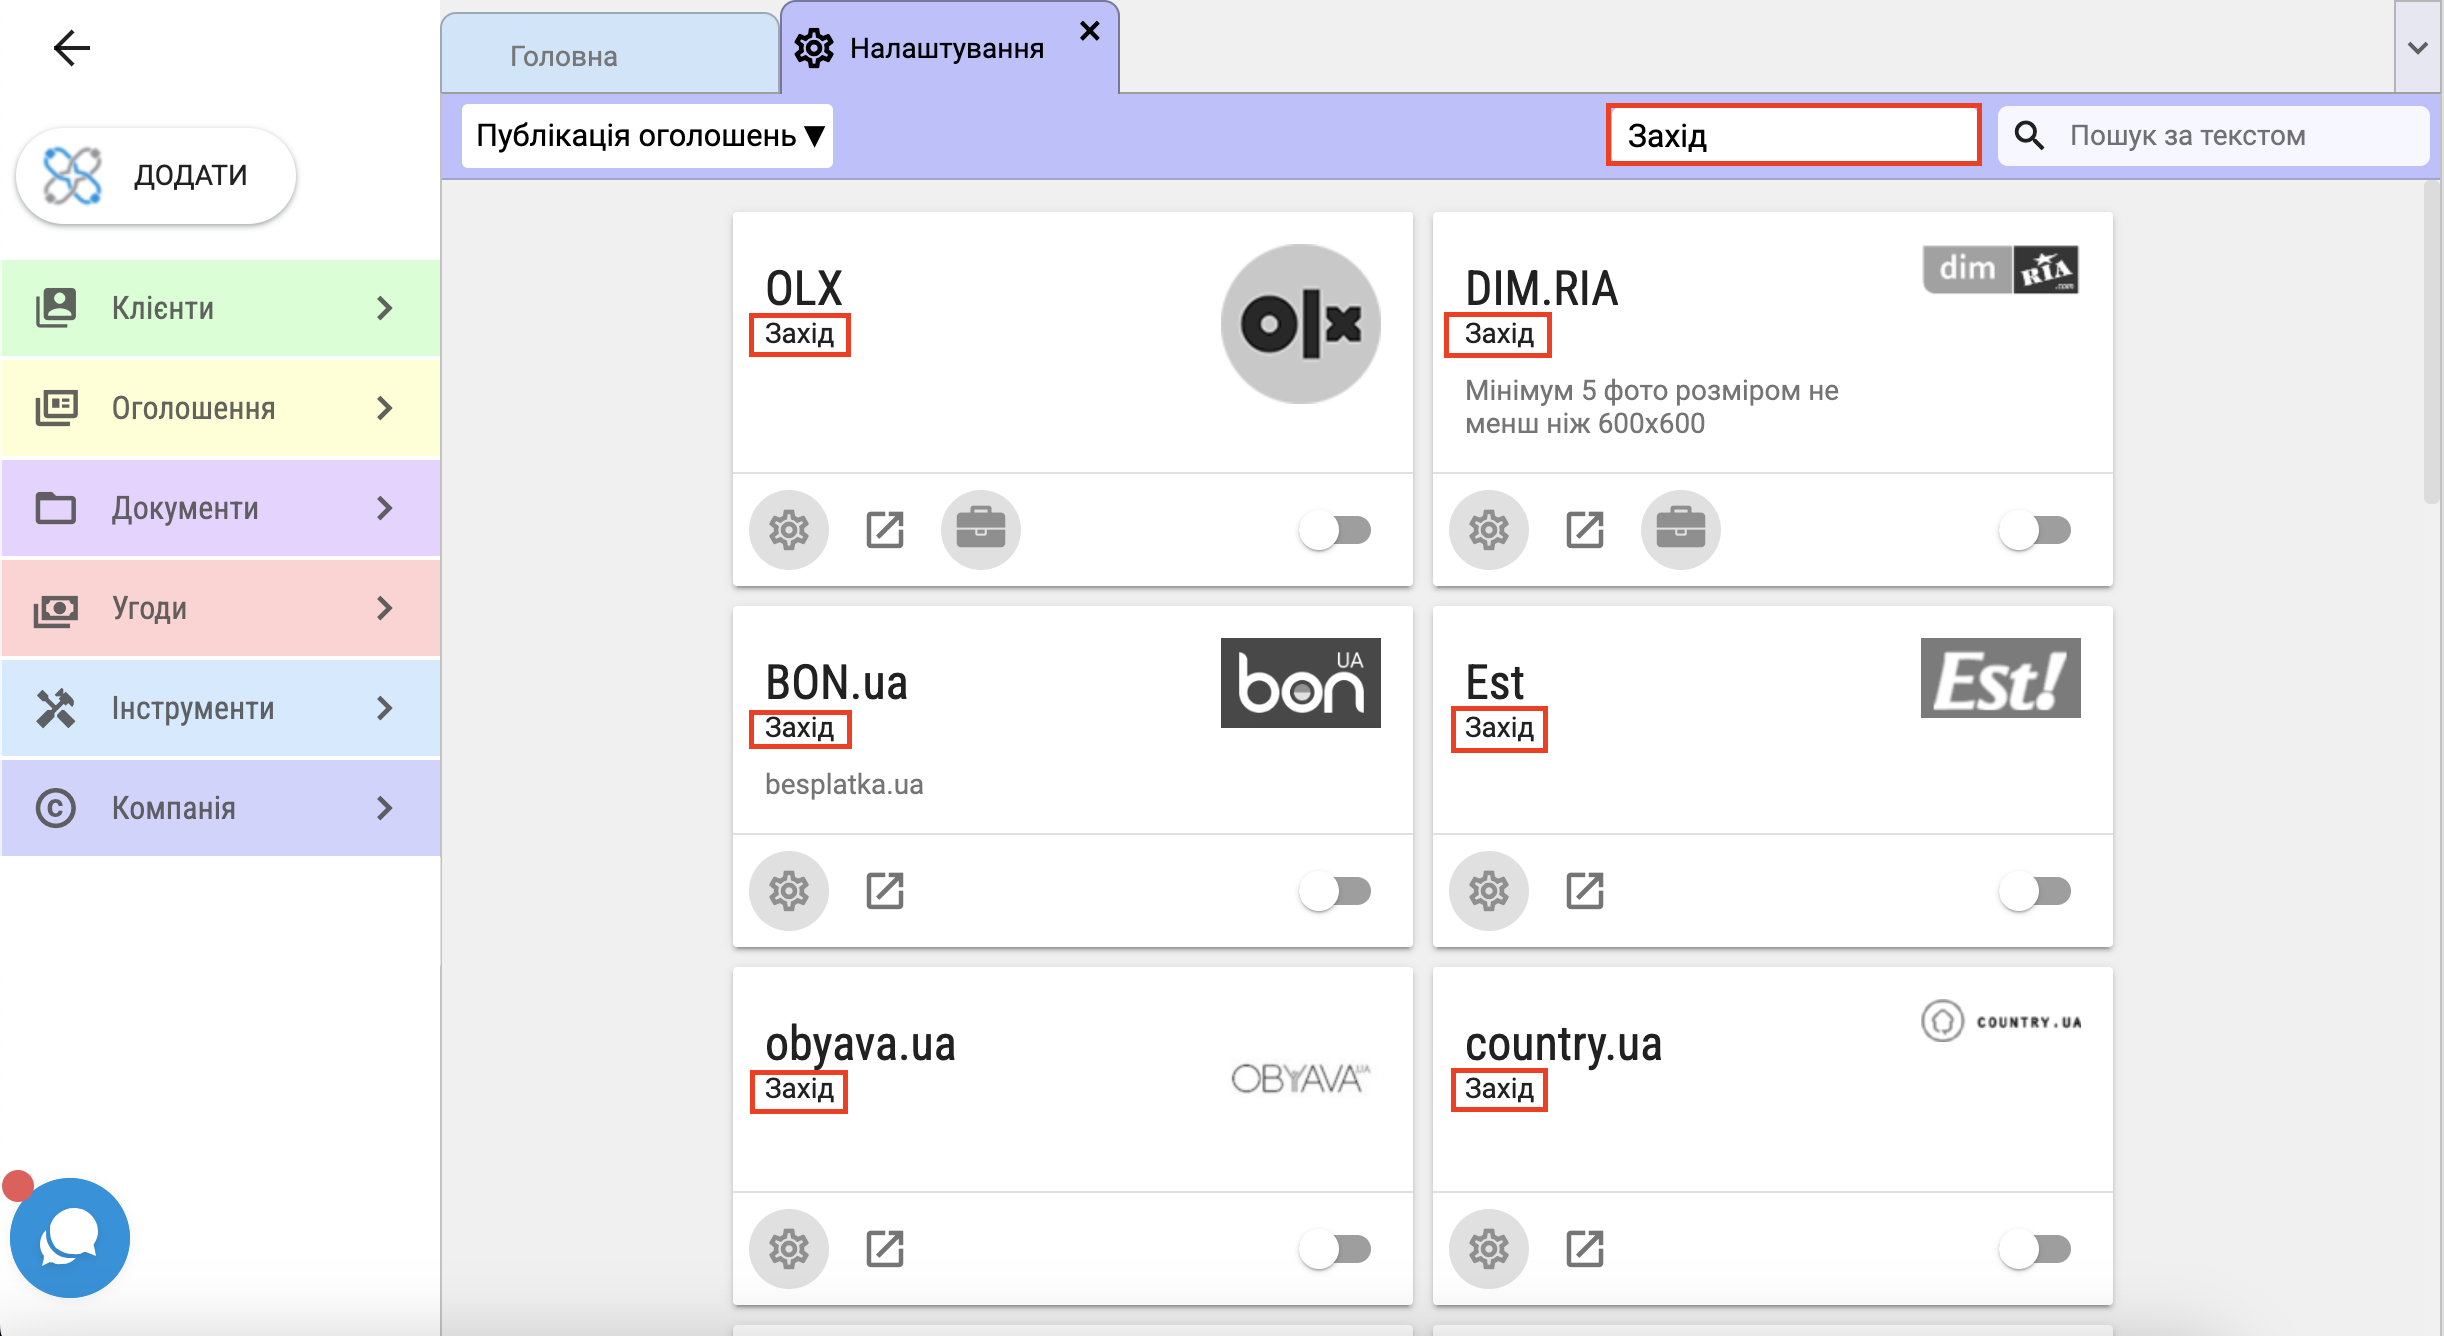Enable the DIM.RIA toggle switch
This screenshot has height=1336, width=2444.
(2035, 530)
